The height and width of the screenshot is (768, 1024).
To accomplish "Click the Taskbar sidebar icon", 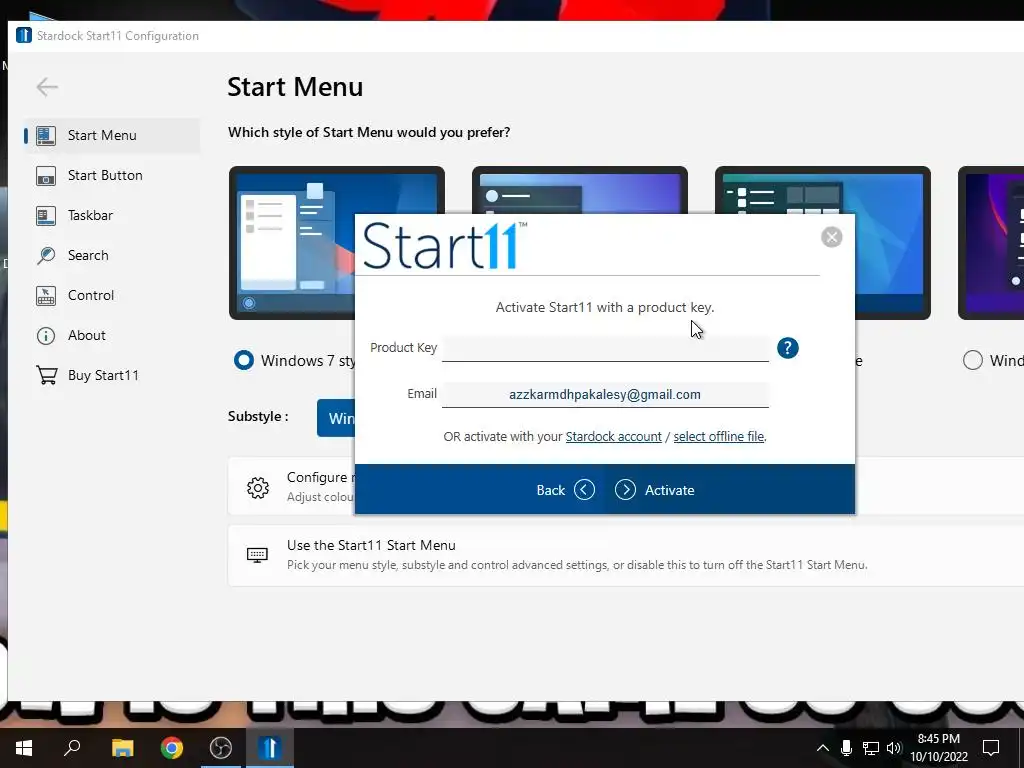I will [46, 216].
